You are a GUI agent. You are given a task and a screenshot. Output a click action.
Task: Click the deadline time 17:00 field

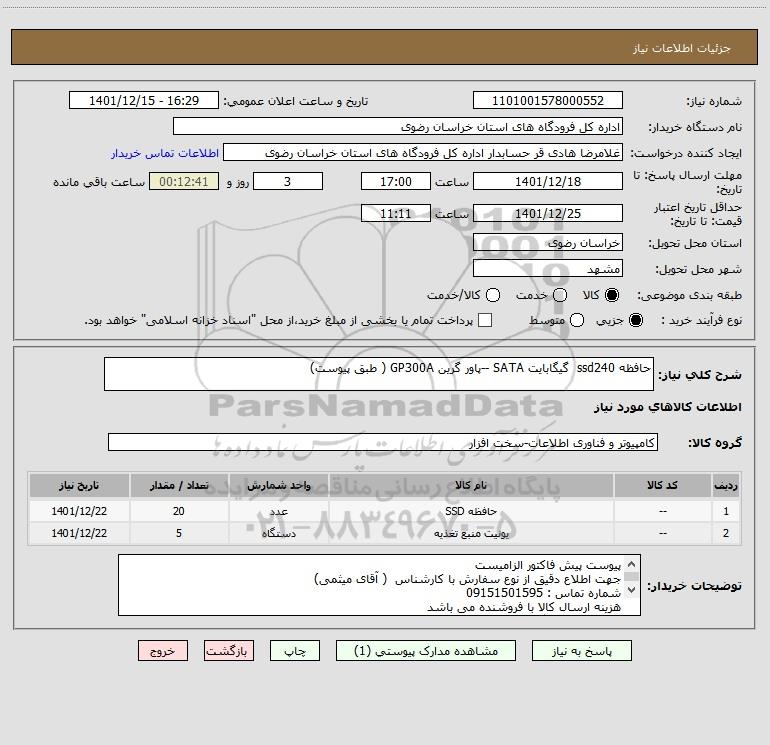coord(396,181)
